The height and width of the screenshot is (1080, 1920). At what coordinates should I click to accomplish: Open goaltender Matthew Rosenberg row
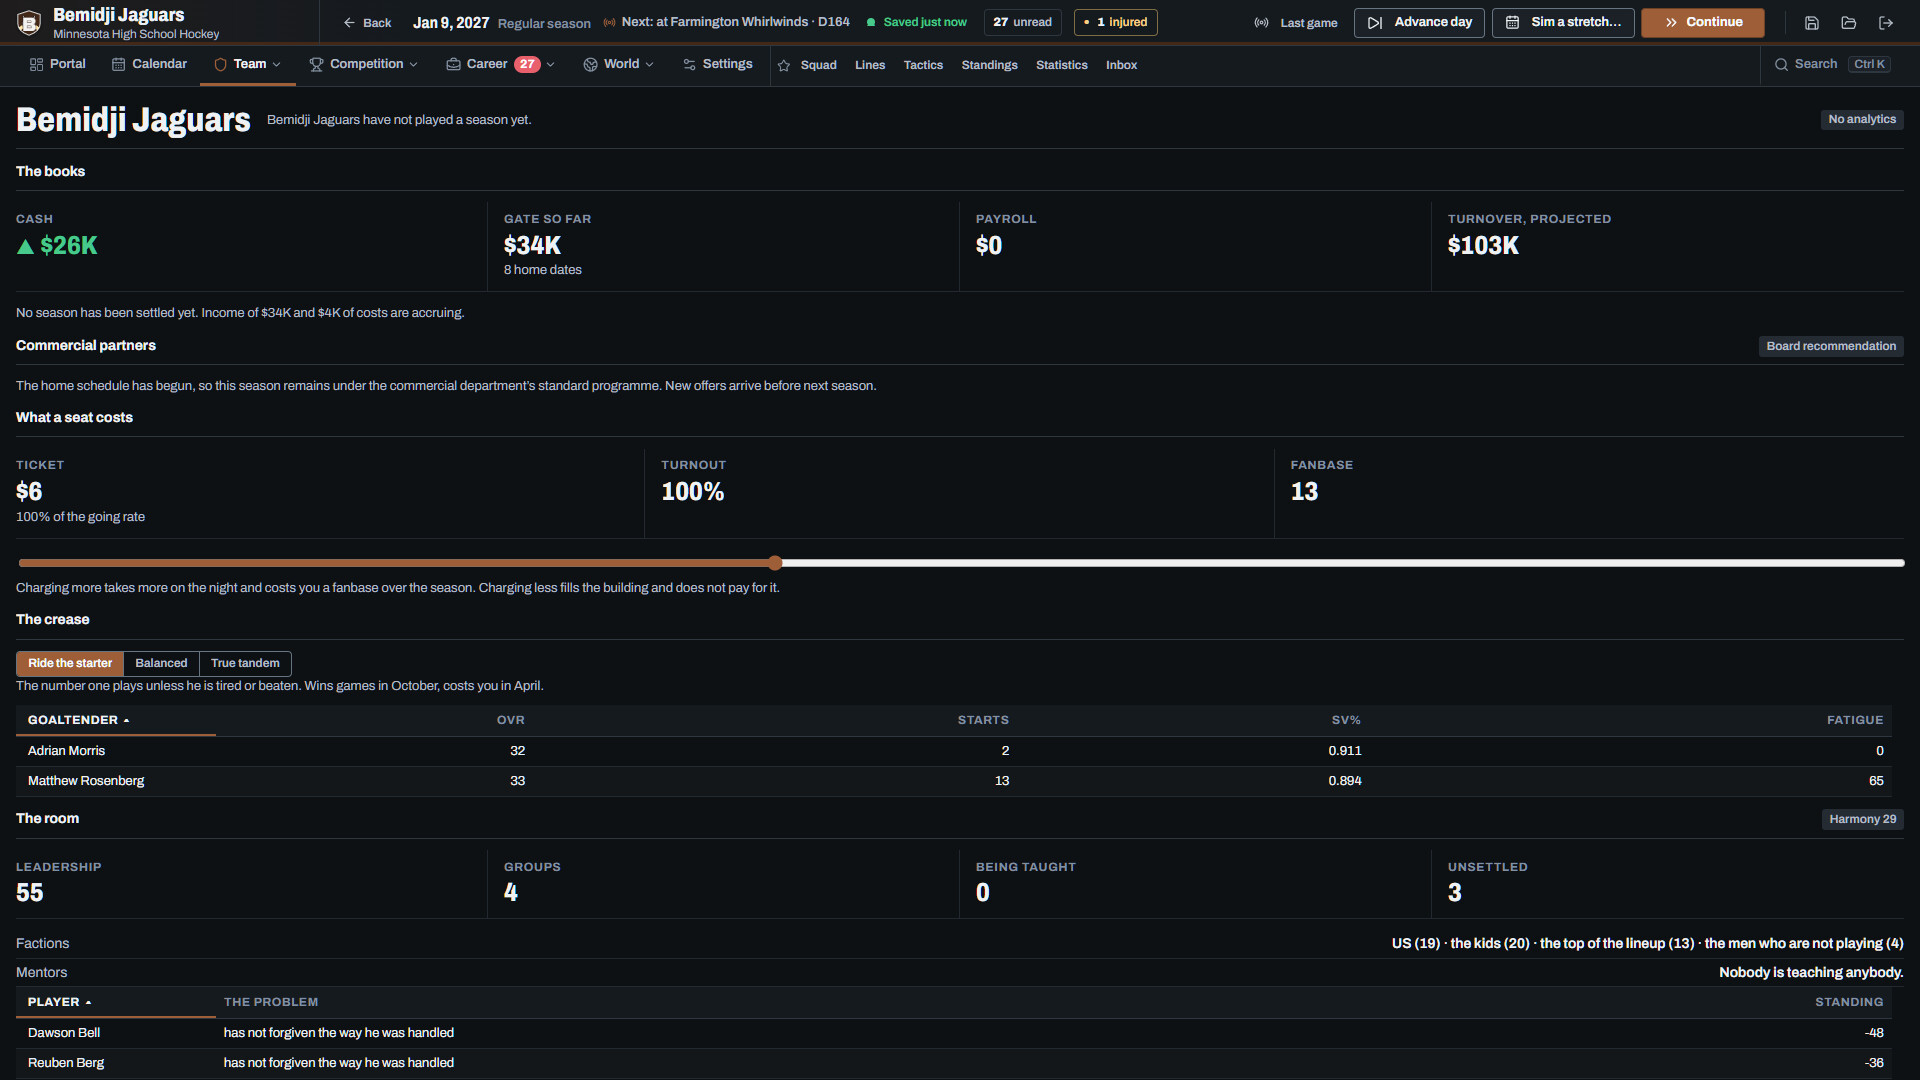point(953,781)
